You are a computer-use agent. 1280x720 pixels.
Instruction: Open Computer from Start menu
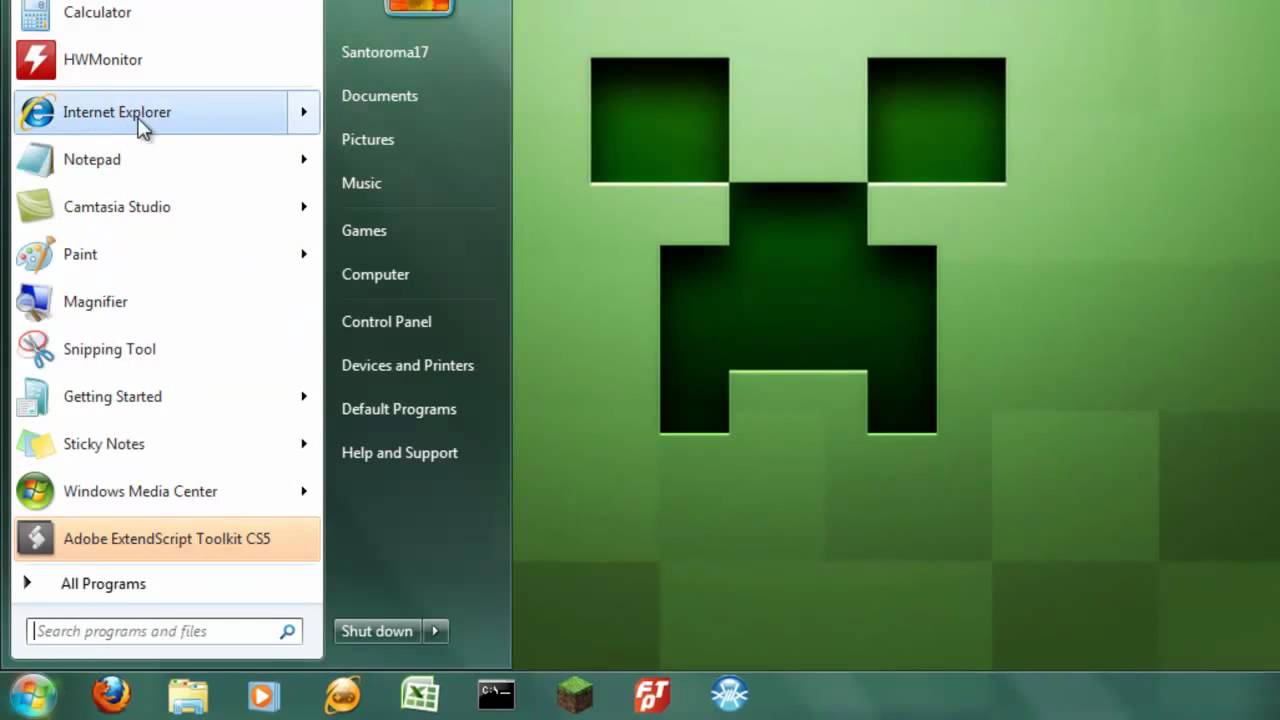coord(375,275)
